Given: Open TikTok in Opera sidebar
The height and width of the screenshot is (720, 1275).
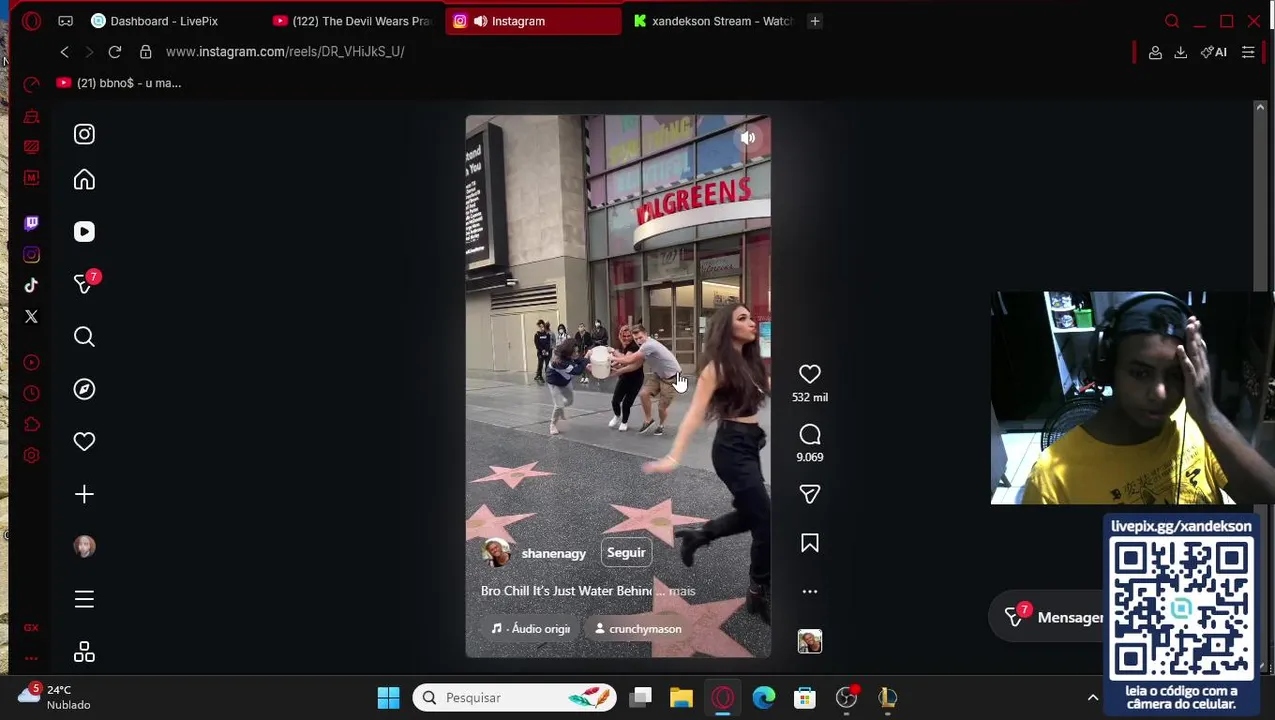Looking at the screenshot, I should click(x=31, y=286).
